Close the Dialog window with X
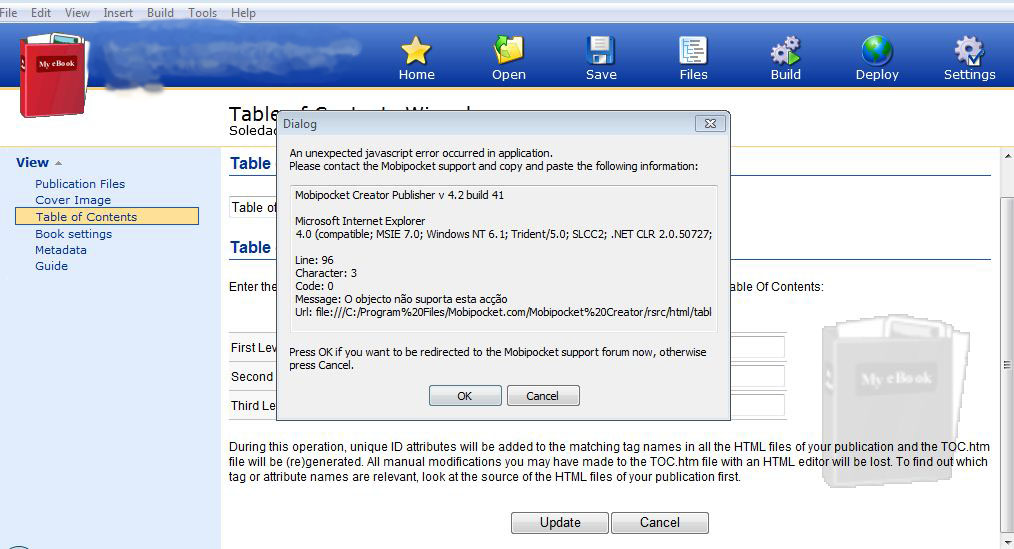Image resolution: width=1014 pixels, height=549 pixels. pyautogui.click(x=709, y=124)
